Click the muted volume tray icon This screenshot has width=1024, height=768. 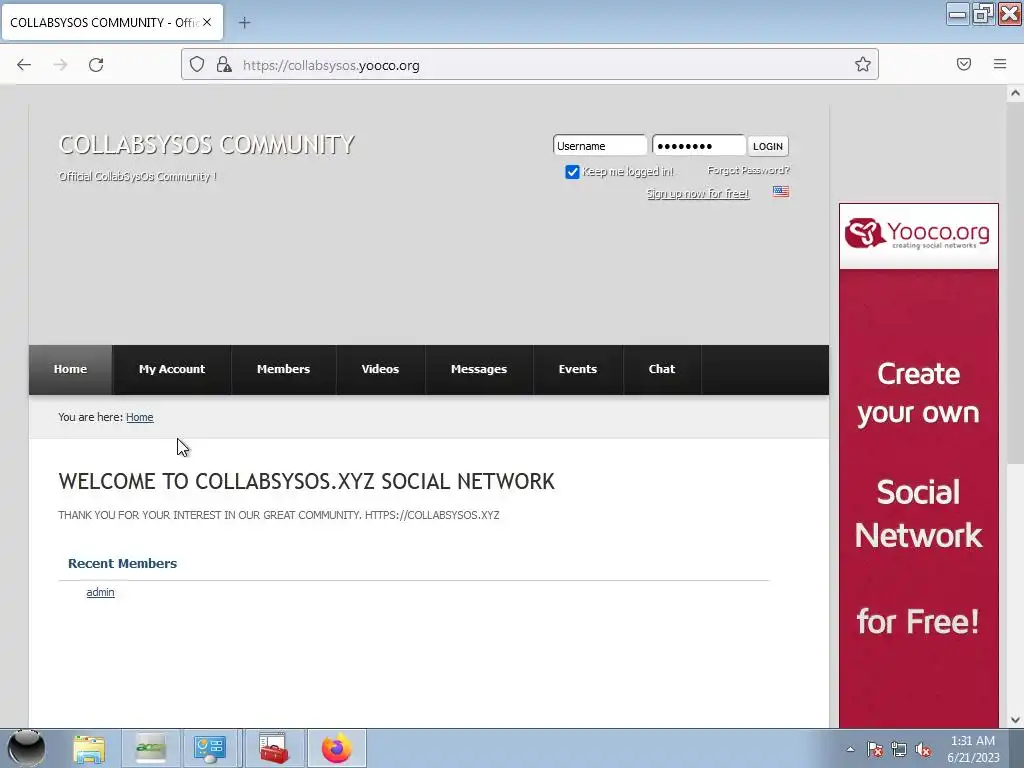point(923,749)
